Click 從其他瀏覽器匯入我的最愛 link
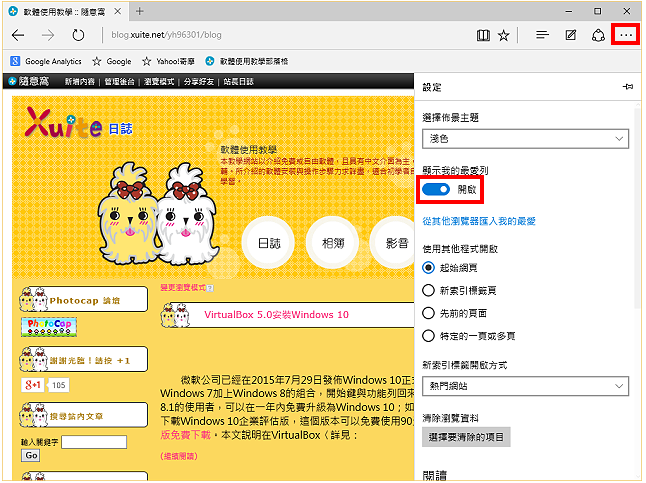 [x=479, y=221]
